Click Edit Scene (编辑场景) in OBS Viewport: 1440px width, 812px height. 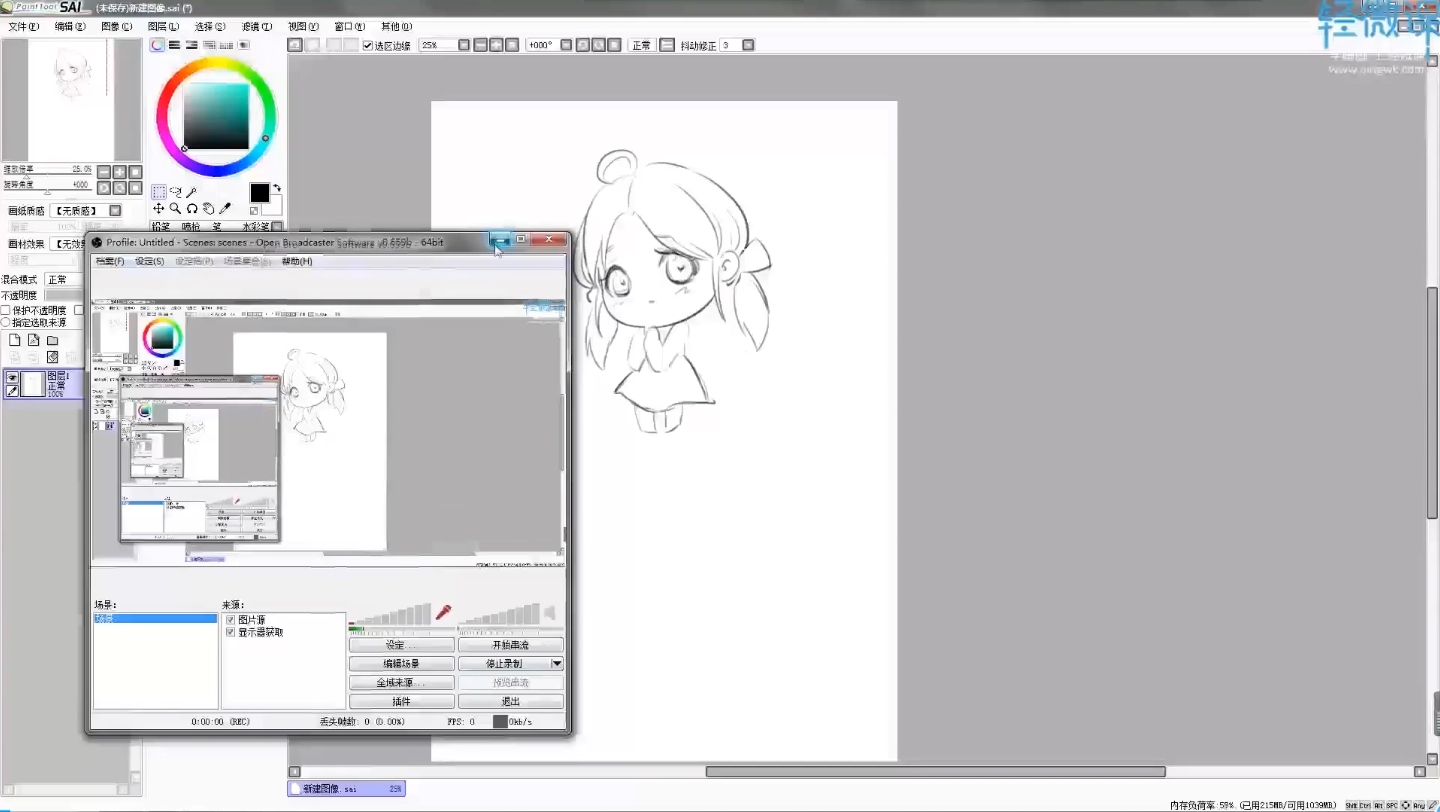point(401,664)
